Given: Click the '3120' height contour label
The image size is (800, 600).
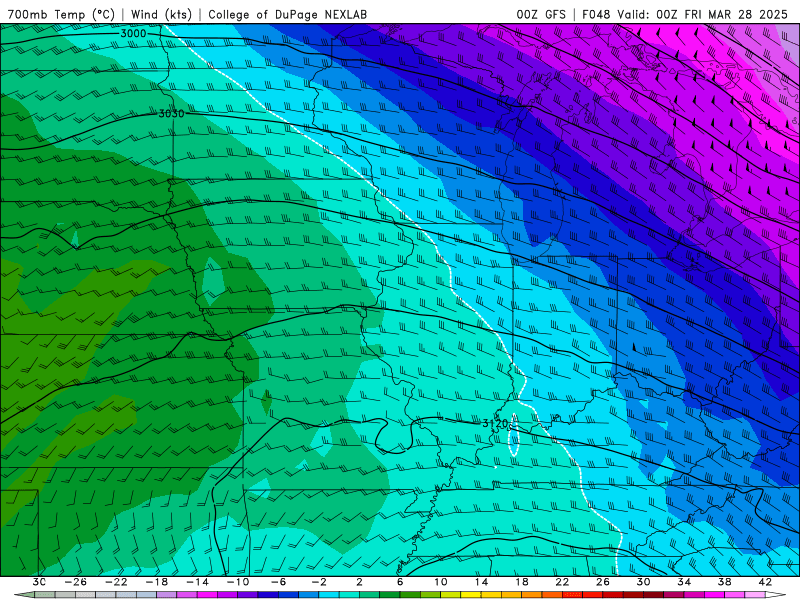Looking at the screenshot, I should click(x=494, y=423).
